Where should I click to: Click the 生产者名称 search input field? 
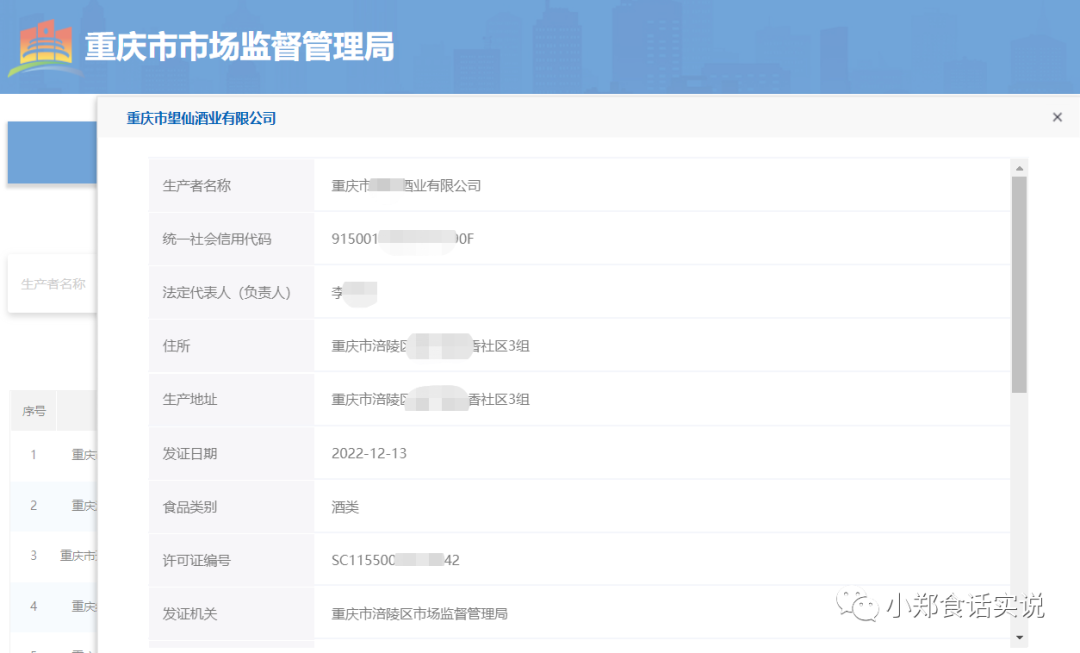coord(52,284)
